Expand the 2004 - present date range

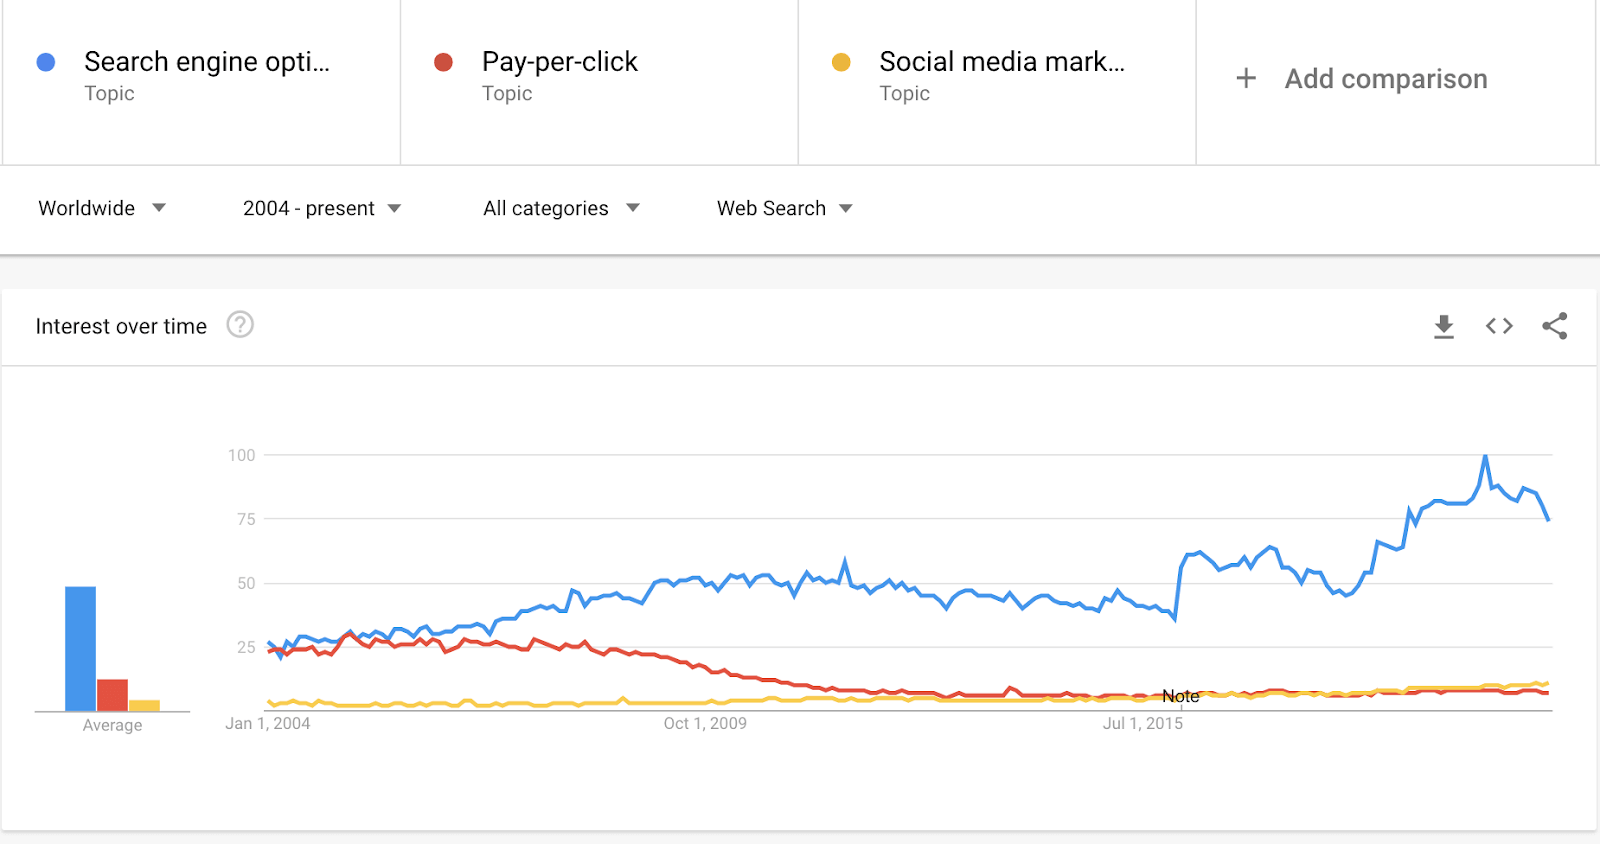(x=321, y=208)
